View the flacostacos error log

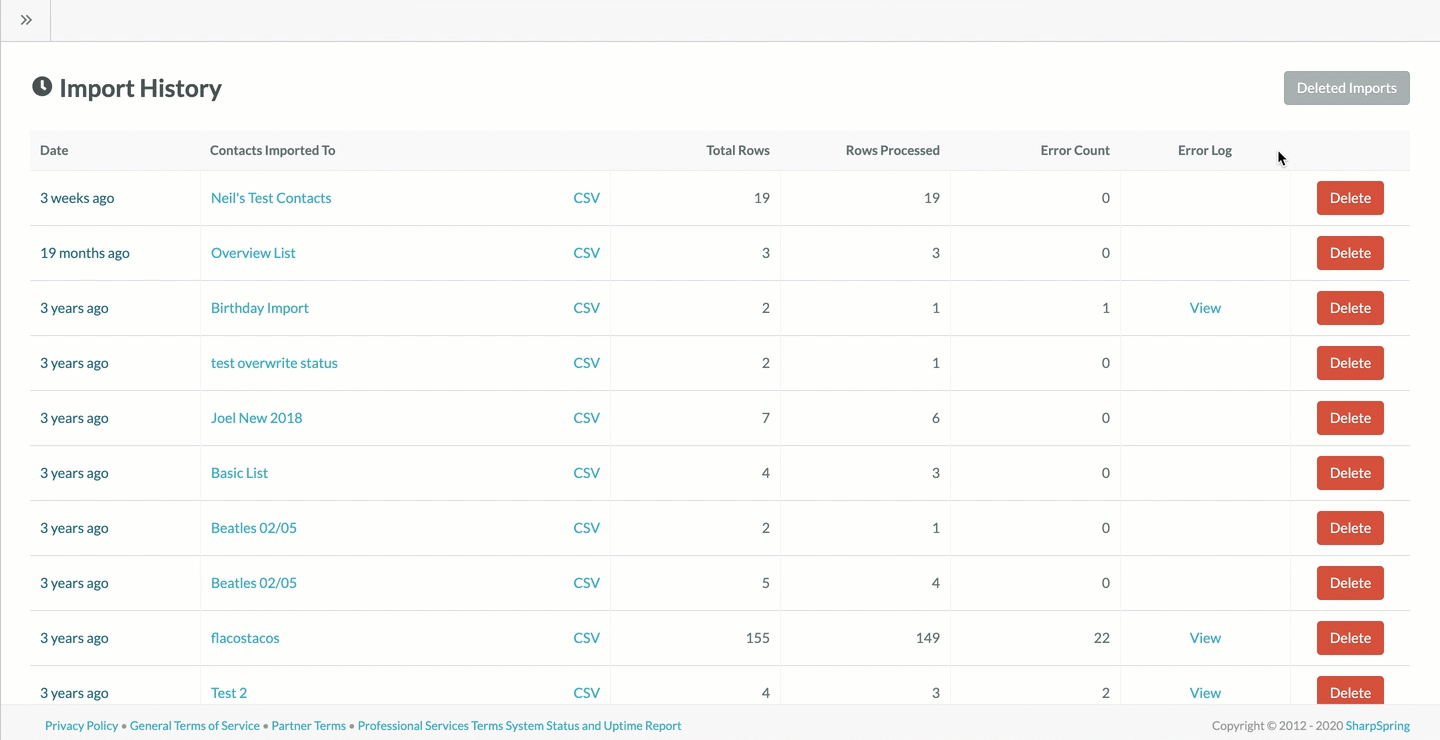pyautogui.click(x=1205, y=638)
